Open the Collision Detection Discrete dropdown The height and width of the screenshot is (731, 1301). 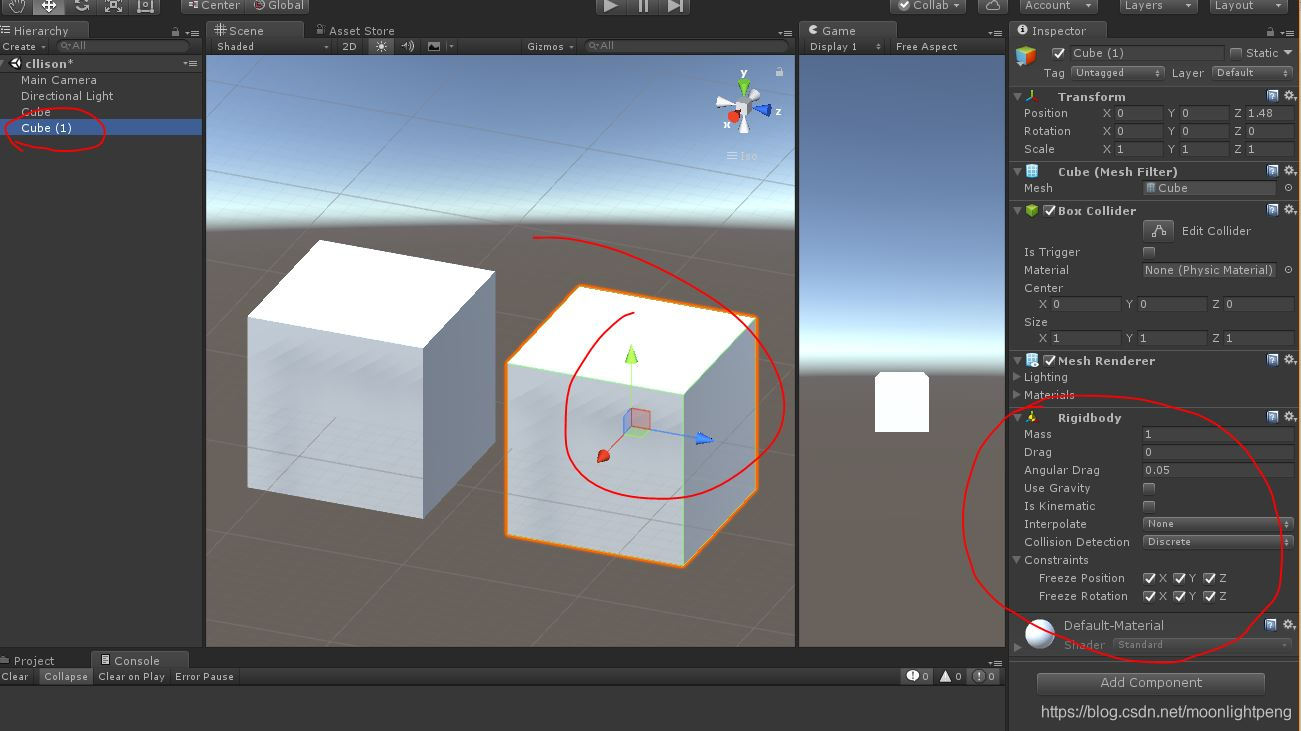coord(1217,542)
